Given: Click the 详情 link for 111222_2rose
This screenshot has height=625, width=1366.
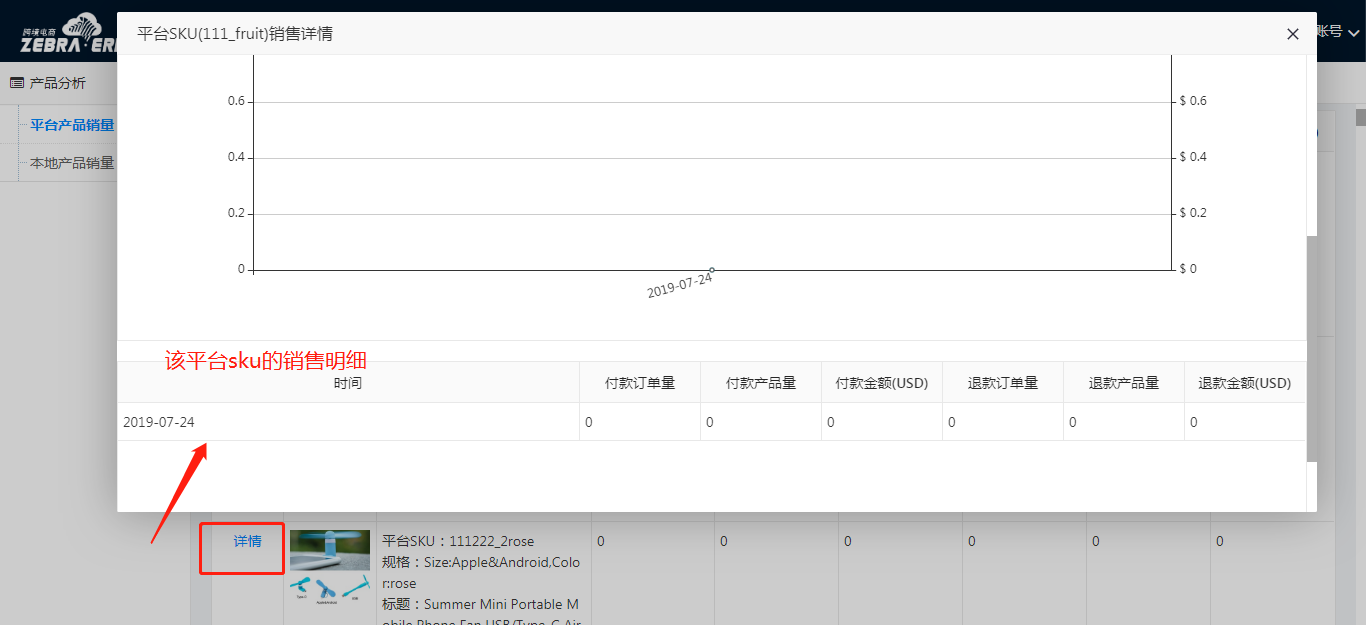Looking at the screenshot, I should click(x=247, y=541).
